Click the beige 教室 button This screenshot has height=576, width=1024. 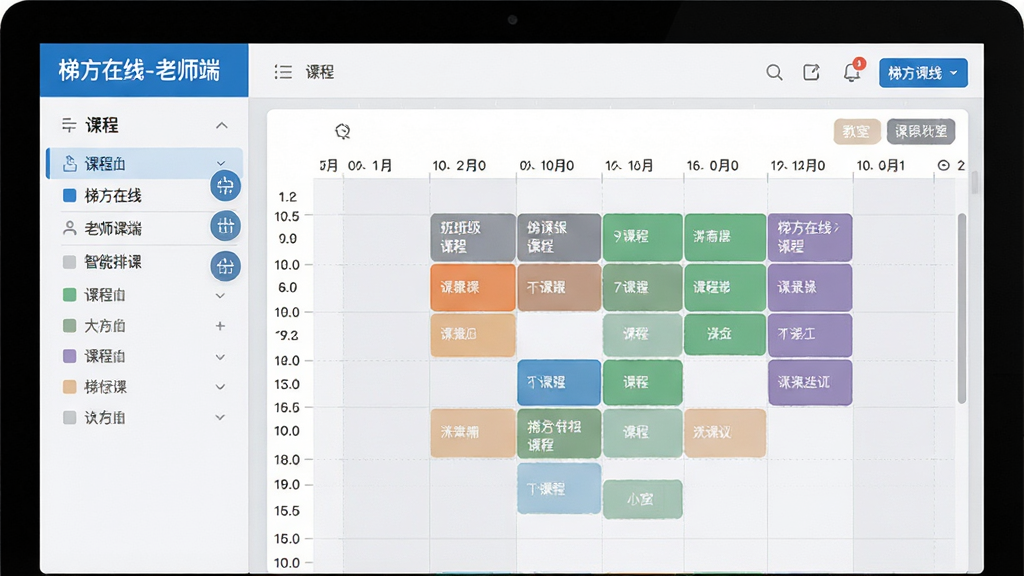tap(856, 131)
